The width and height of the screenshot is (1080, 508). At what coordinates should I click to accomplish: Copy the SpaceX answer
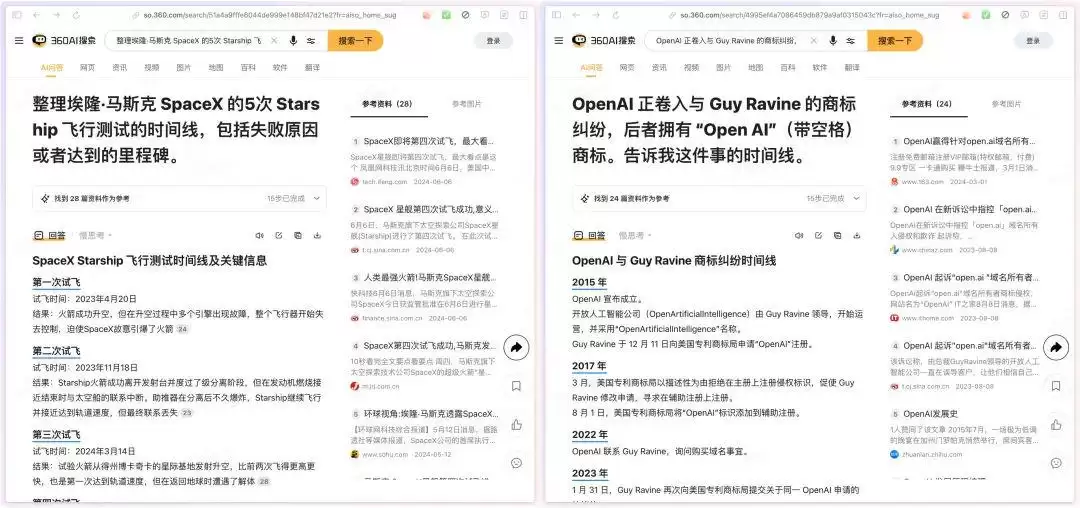click(x=298, y=235)
